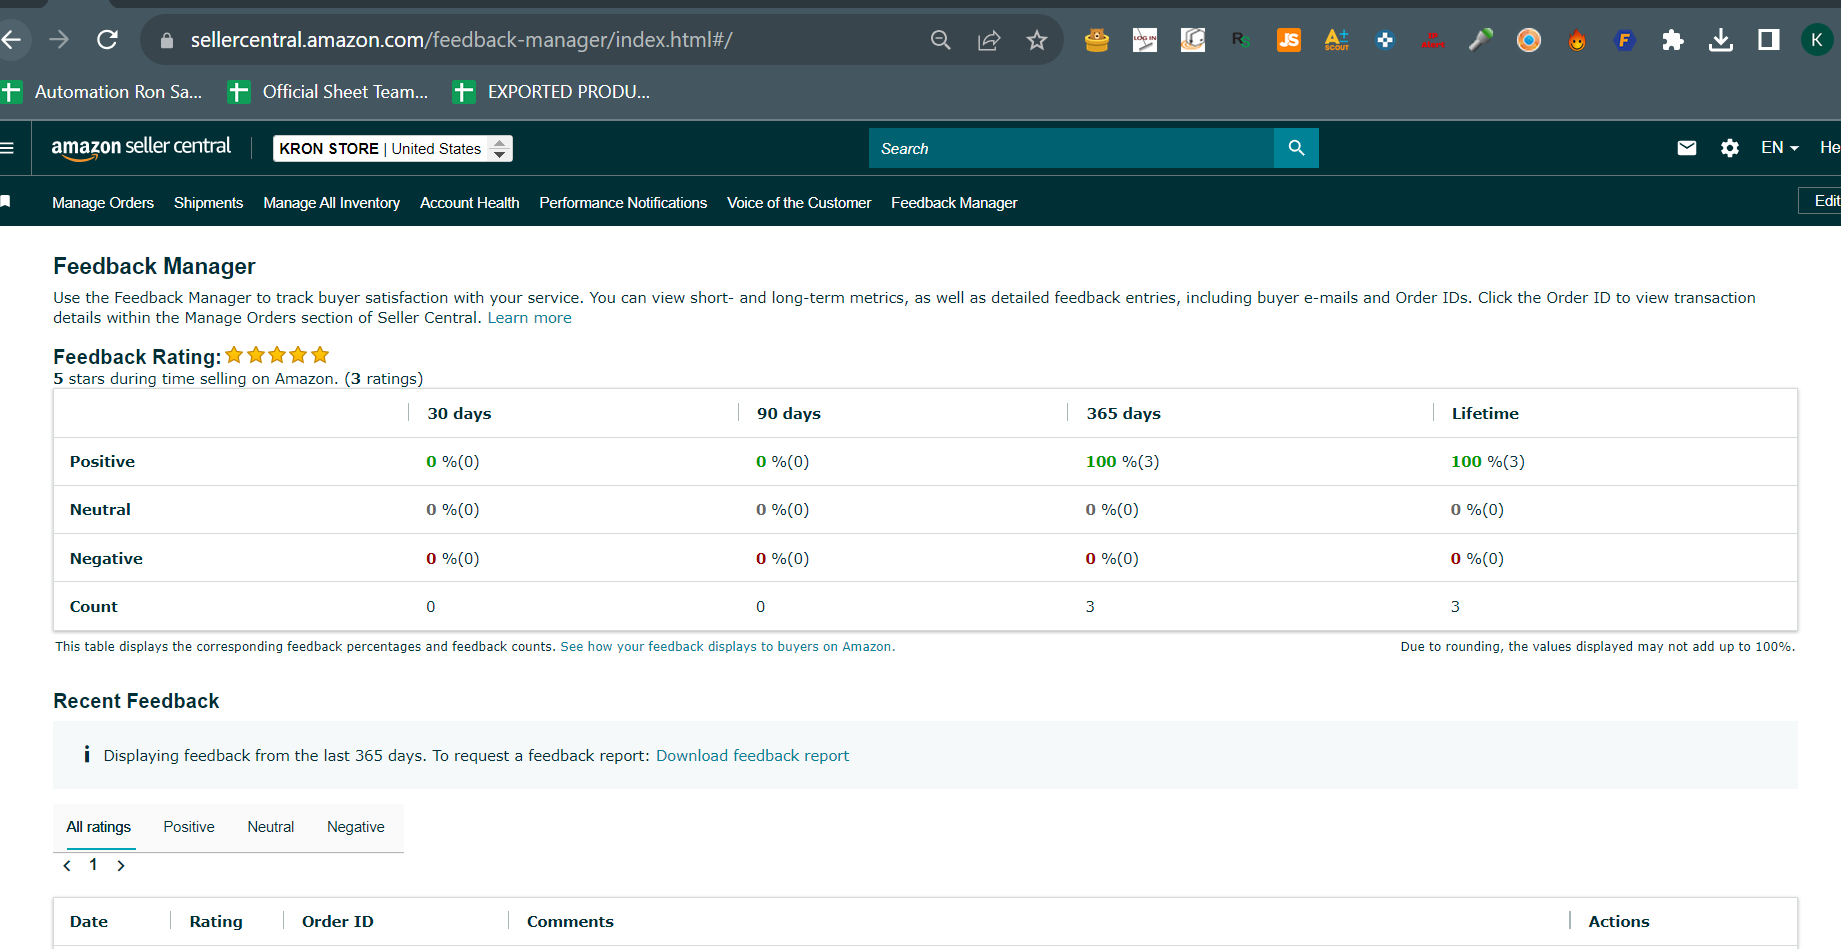Open the blue cross circle extension
1841x949 pixels.
pyautogui.click(x=1385, y=40)
